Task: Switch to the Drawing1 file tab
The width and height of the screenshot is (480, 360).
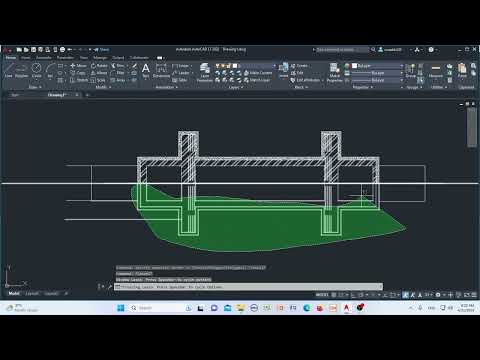Action: point(56,95)
